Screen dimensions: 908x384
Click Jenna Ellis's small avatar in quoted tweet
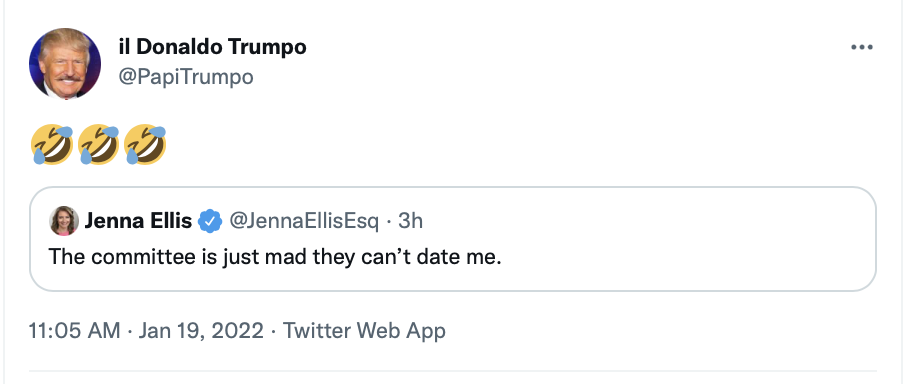pyautogui.click(x=64, y=221)
